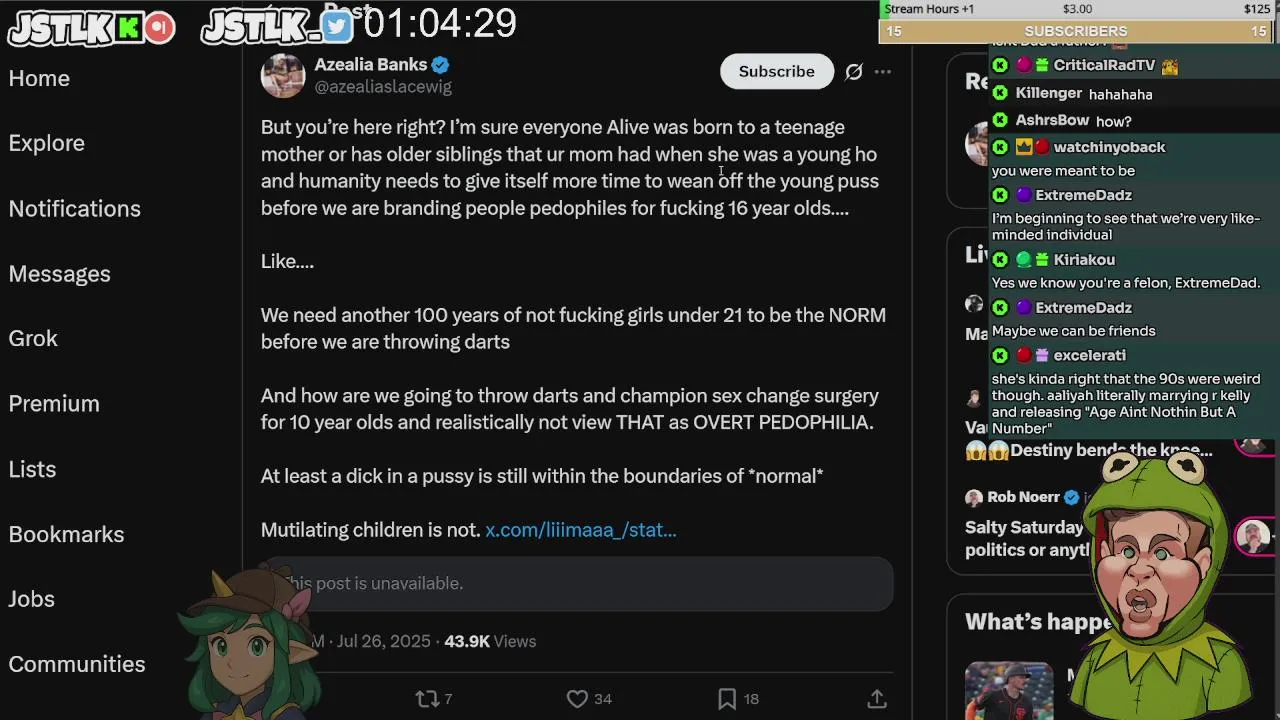Go to Home in sidebar

[40, 79]
